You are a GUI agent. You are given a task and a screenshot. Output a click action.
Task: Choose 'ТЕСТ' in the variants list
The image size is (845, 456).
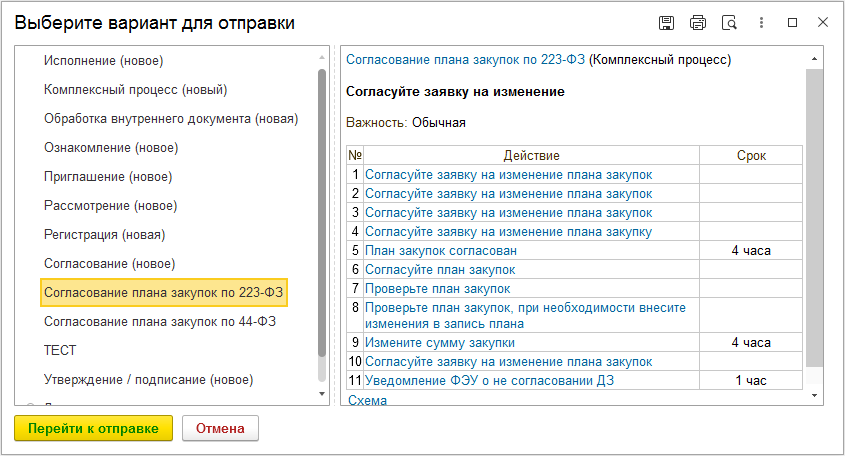60,351
